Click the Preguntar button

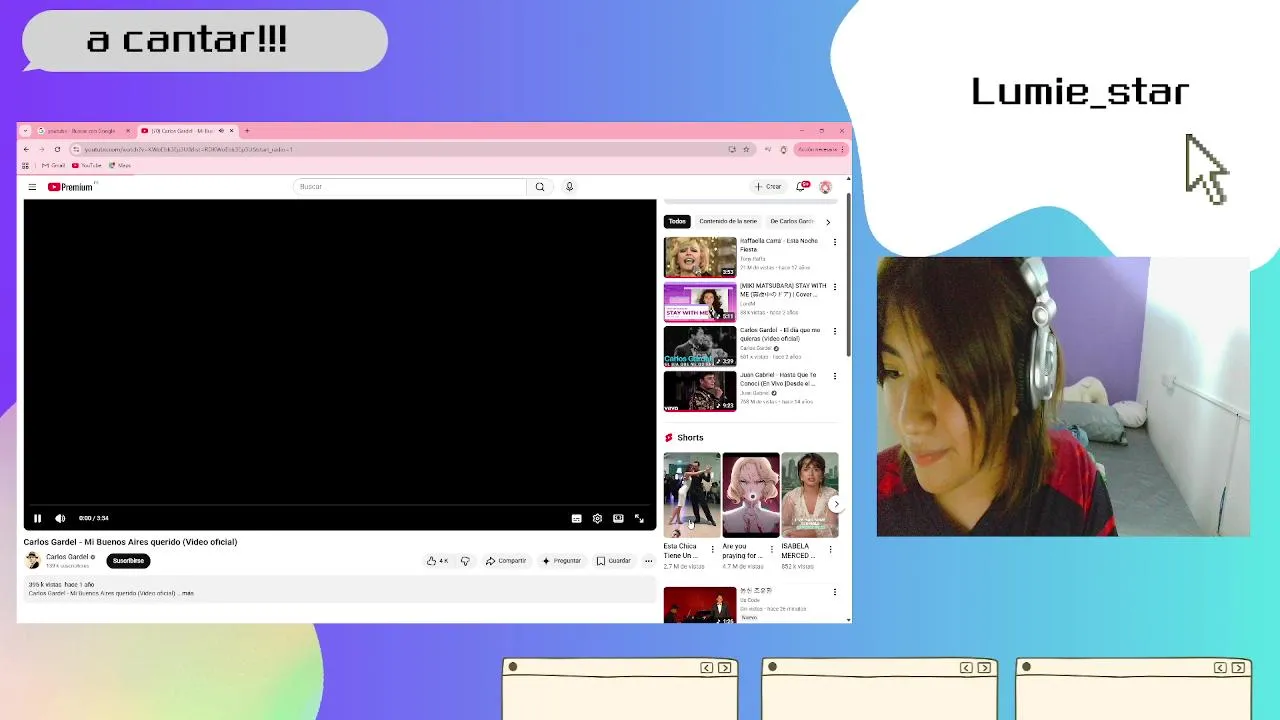pos(561,561)
